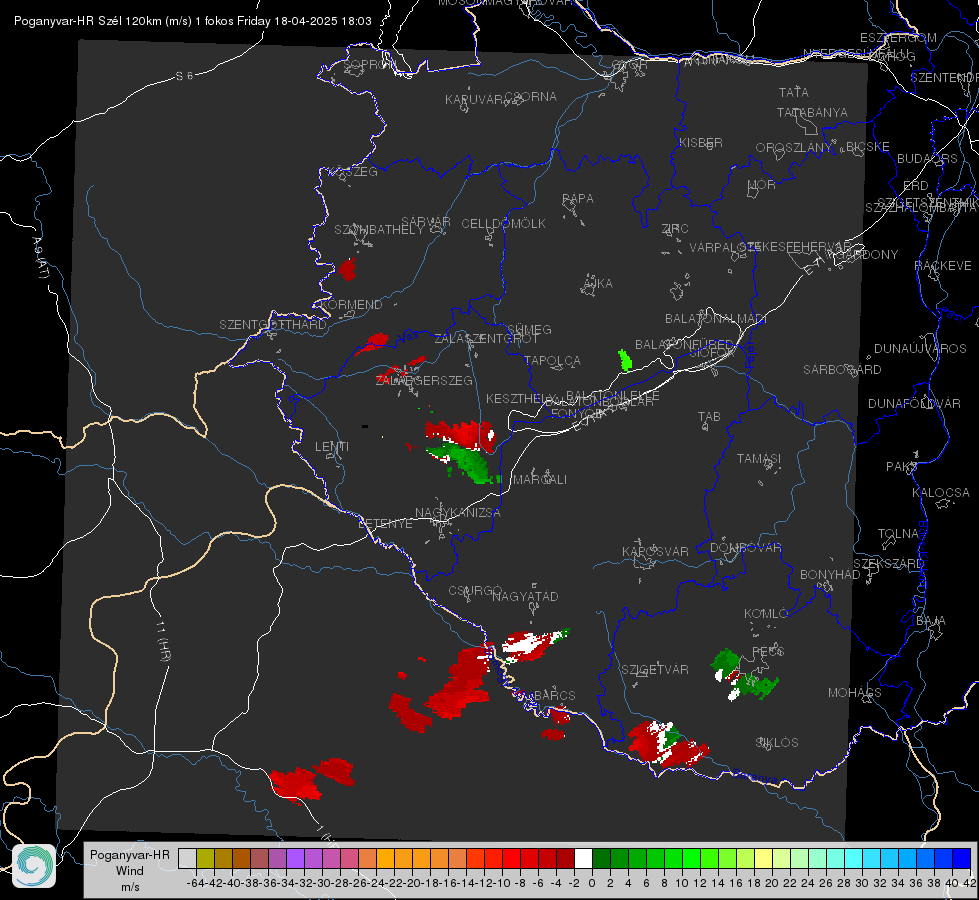Select the SZEKSZÁRD label
Viewport: 979px width, 900px height.
(x=888, y=564)
